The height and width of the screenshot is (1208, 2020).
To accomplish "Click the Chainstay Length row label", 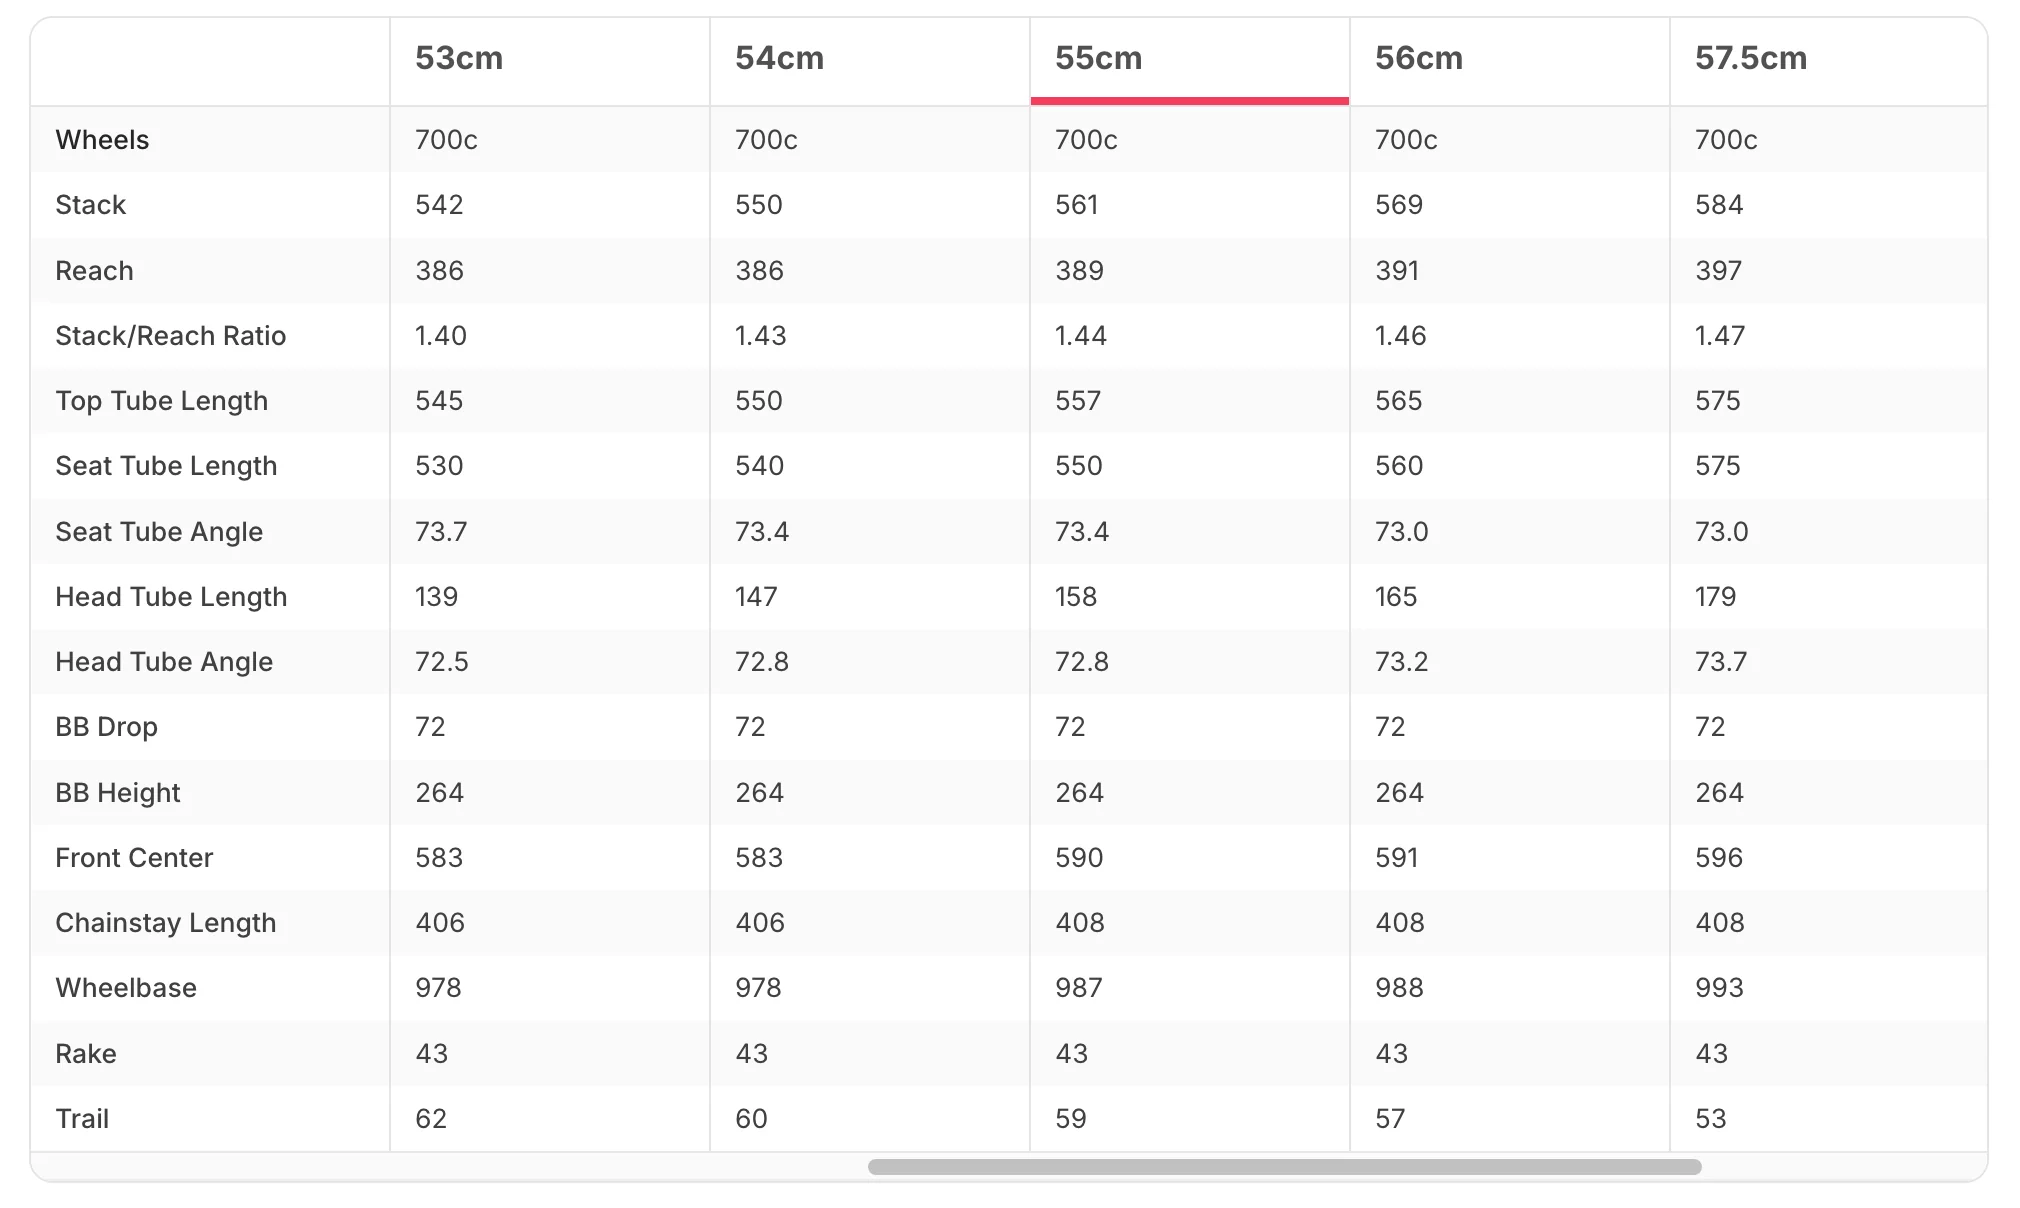I will 165,923.
